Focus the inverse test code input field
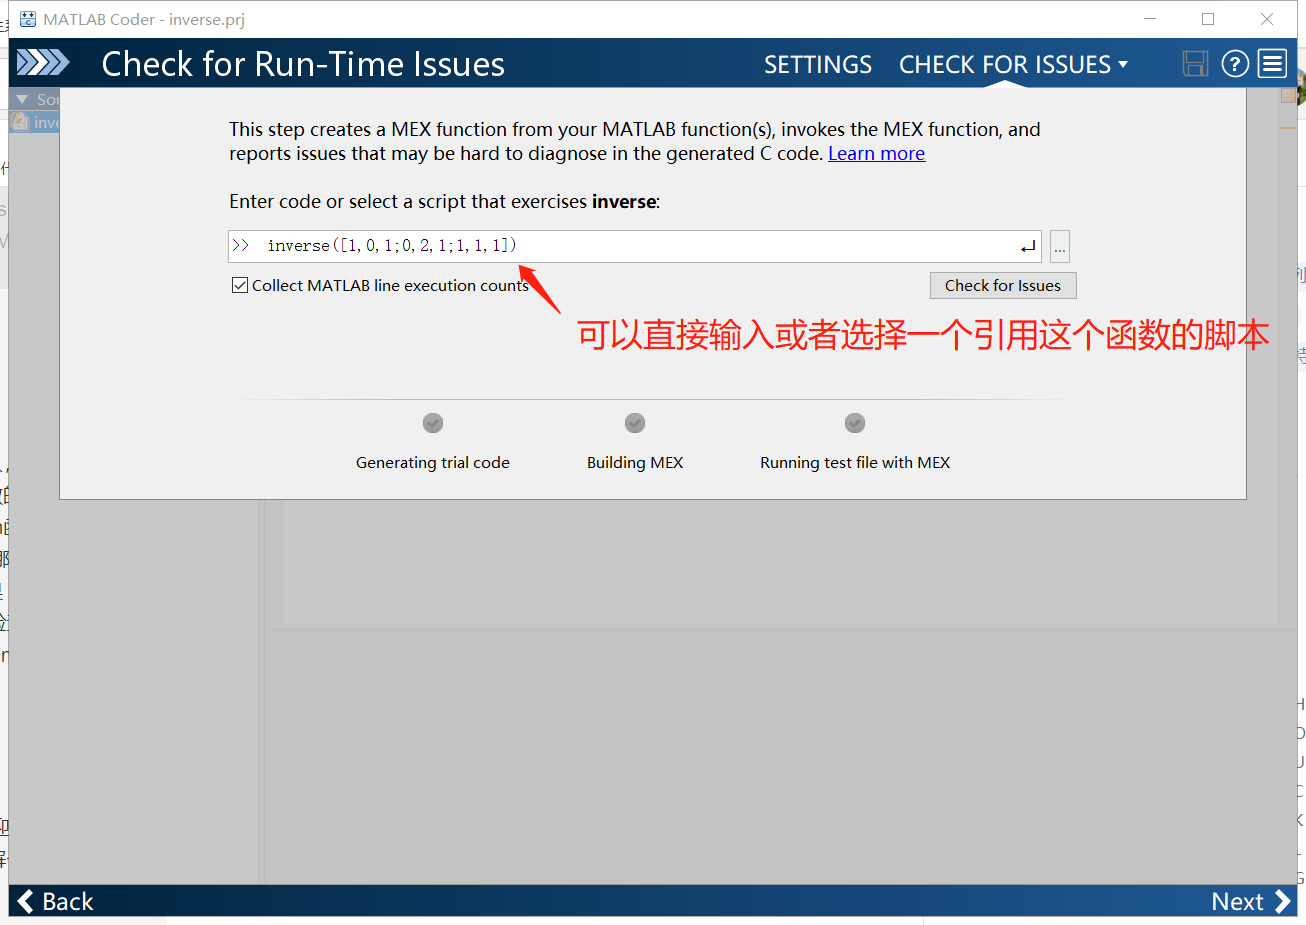This screenshot has width=1306, height=925. click(635, 246)
